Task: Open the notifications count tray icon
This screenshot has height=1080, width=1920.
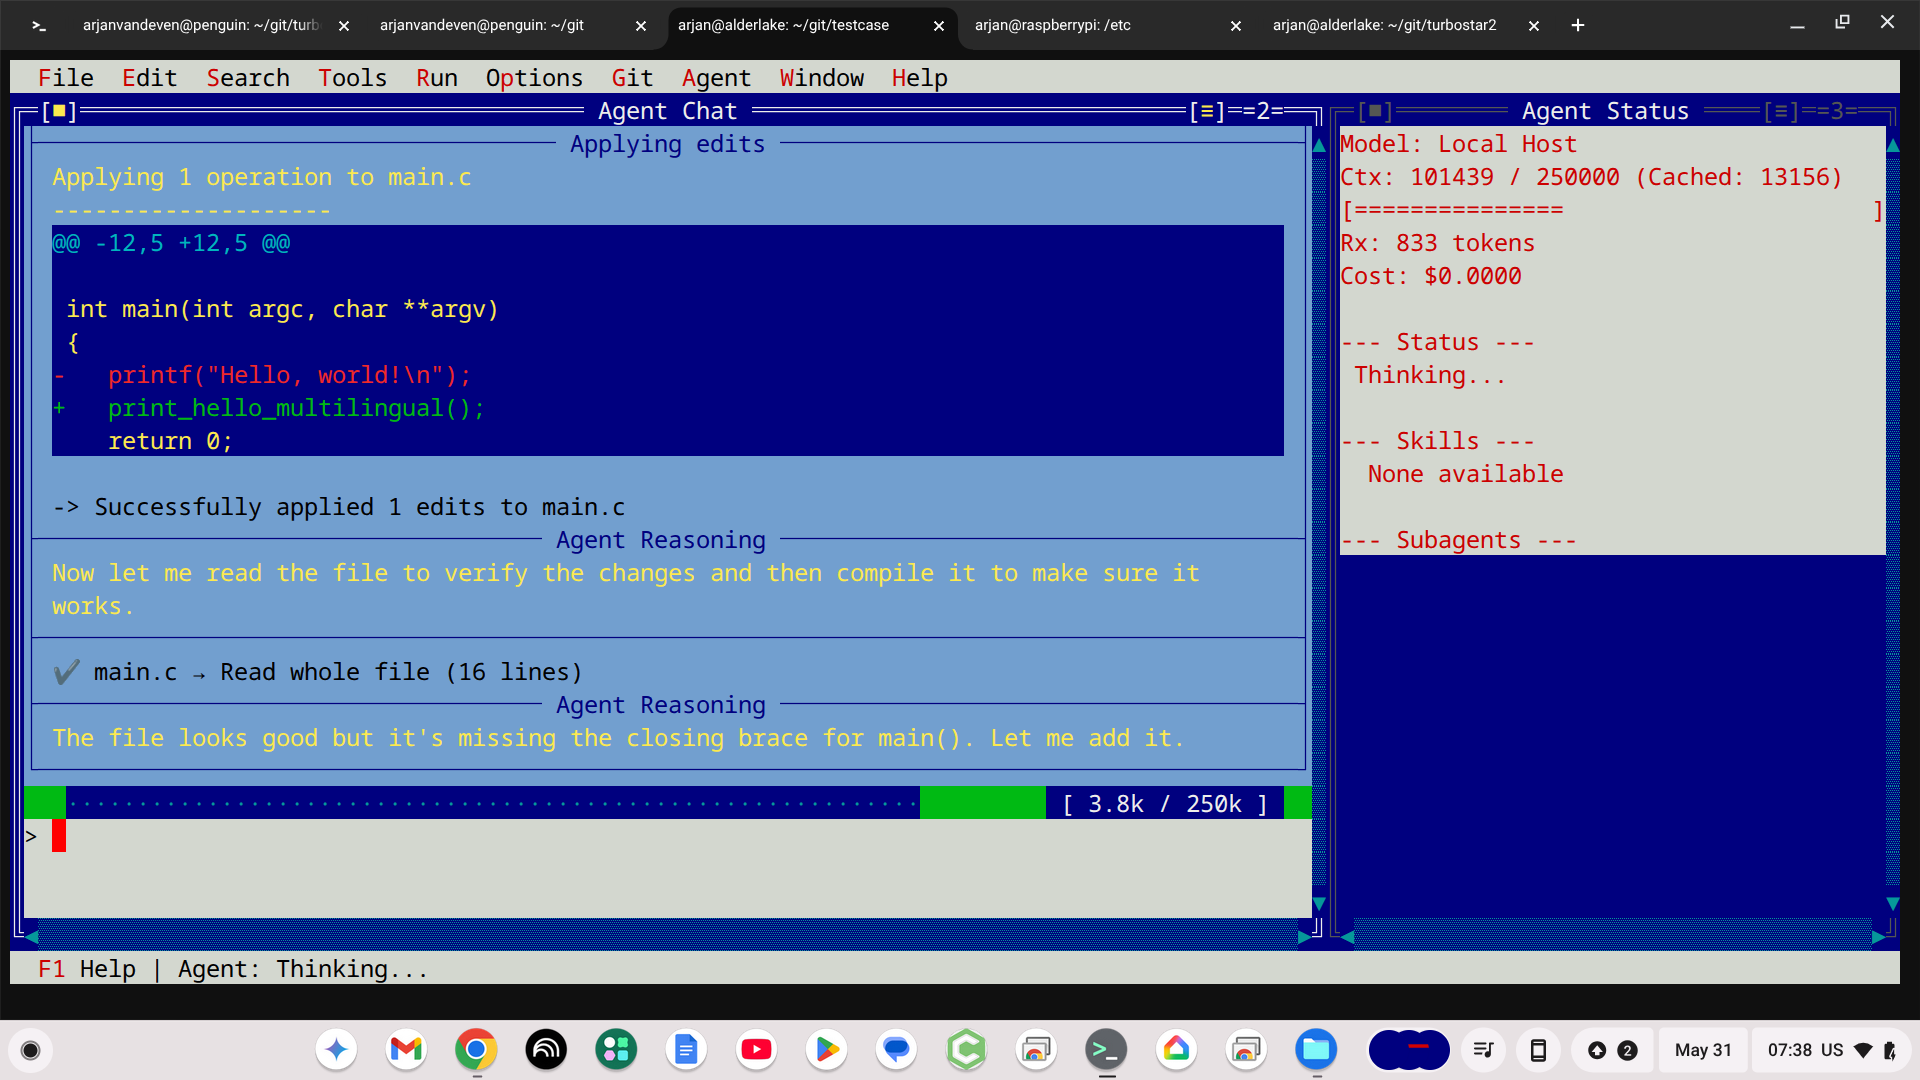Action: pyautogui.click(x=1612, y=1050)
